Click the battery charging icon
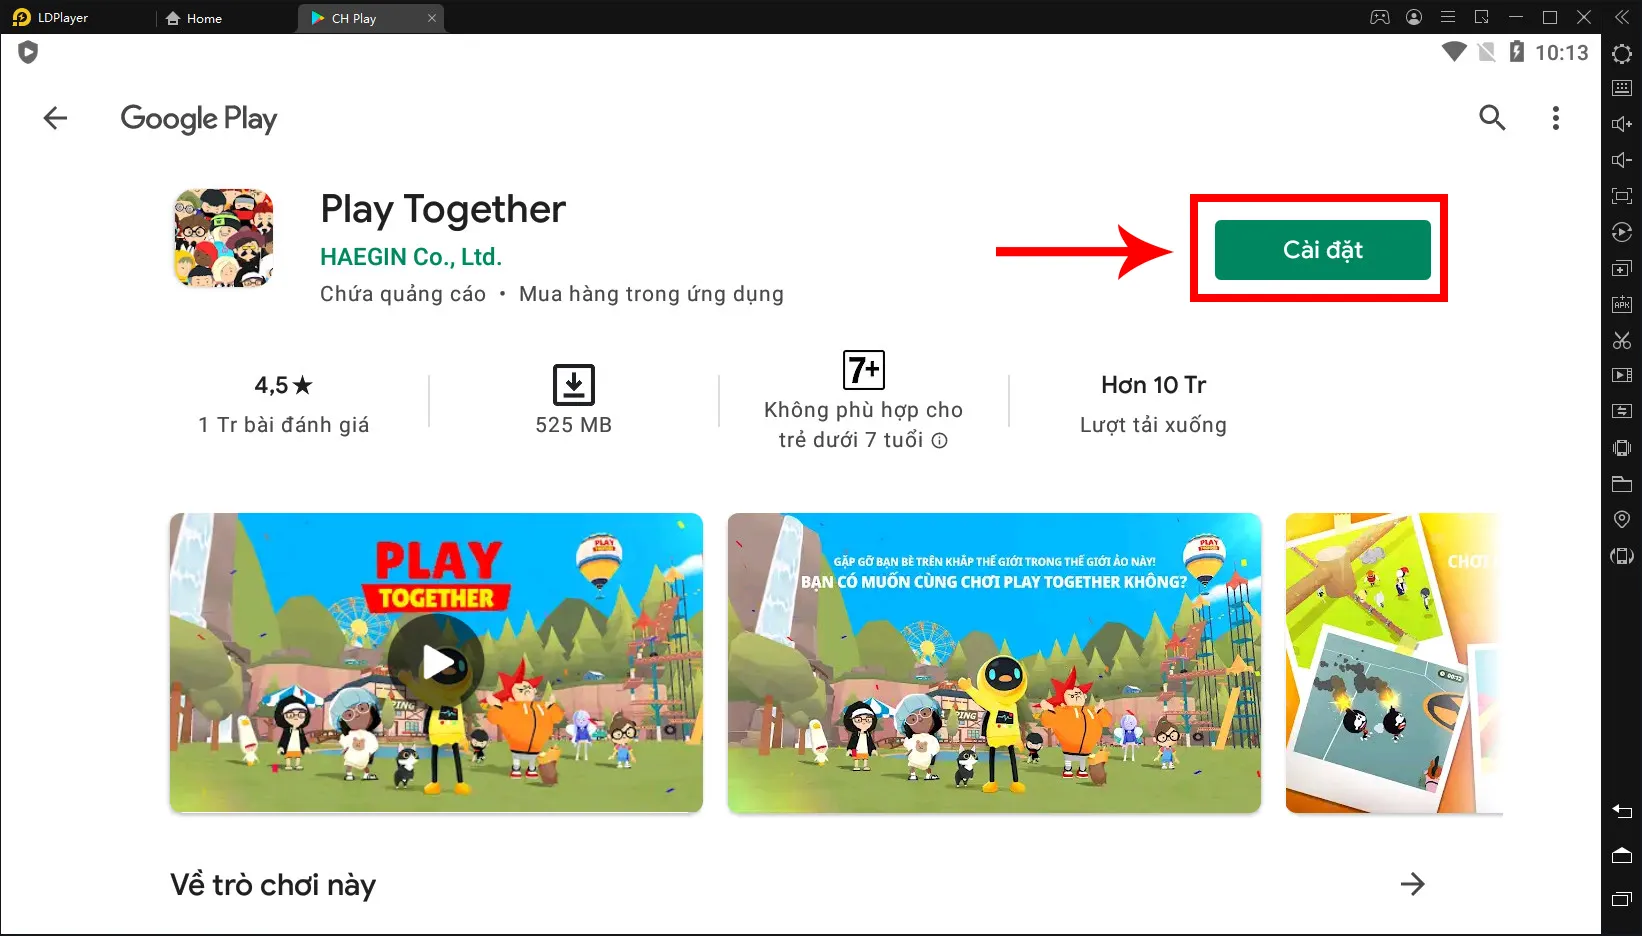 click(x=1517, y=52)
